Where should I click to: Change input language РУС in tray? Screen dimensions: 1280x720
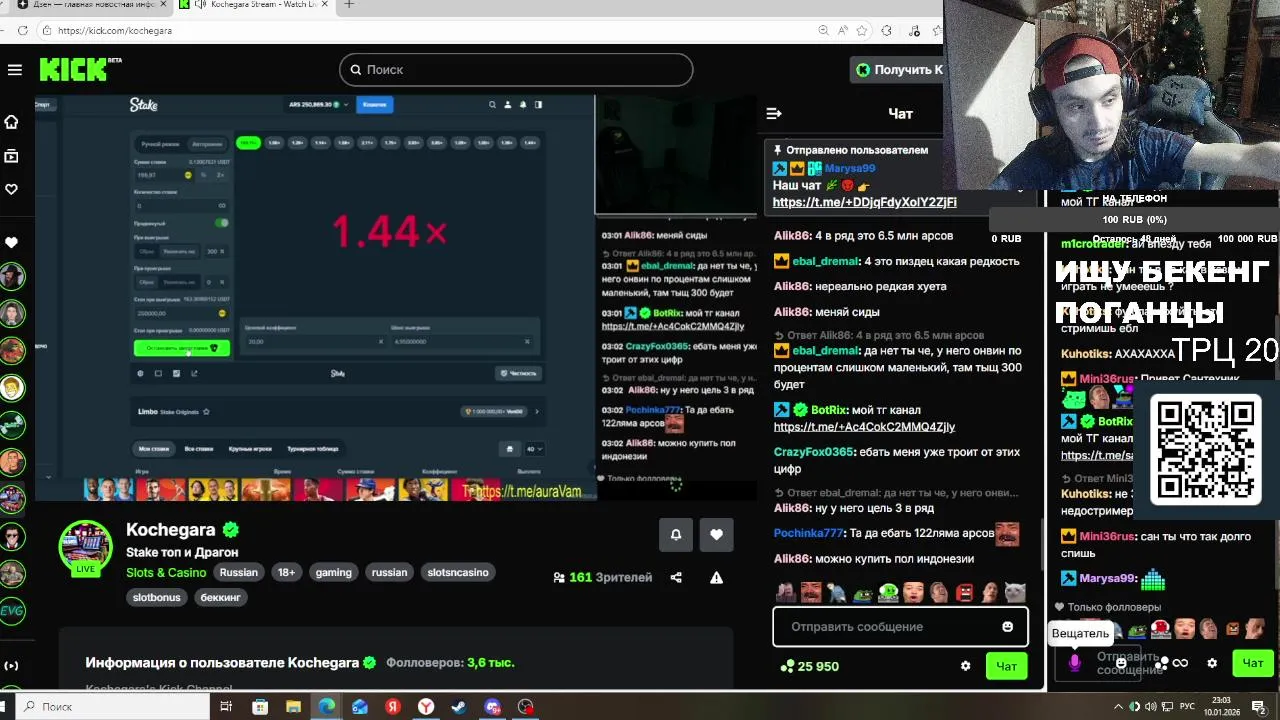coord(1187,707)
